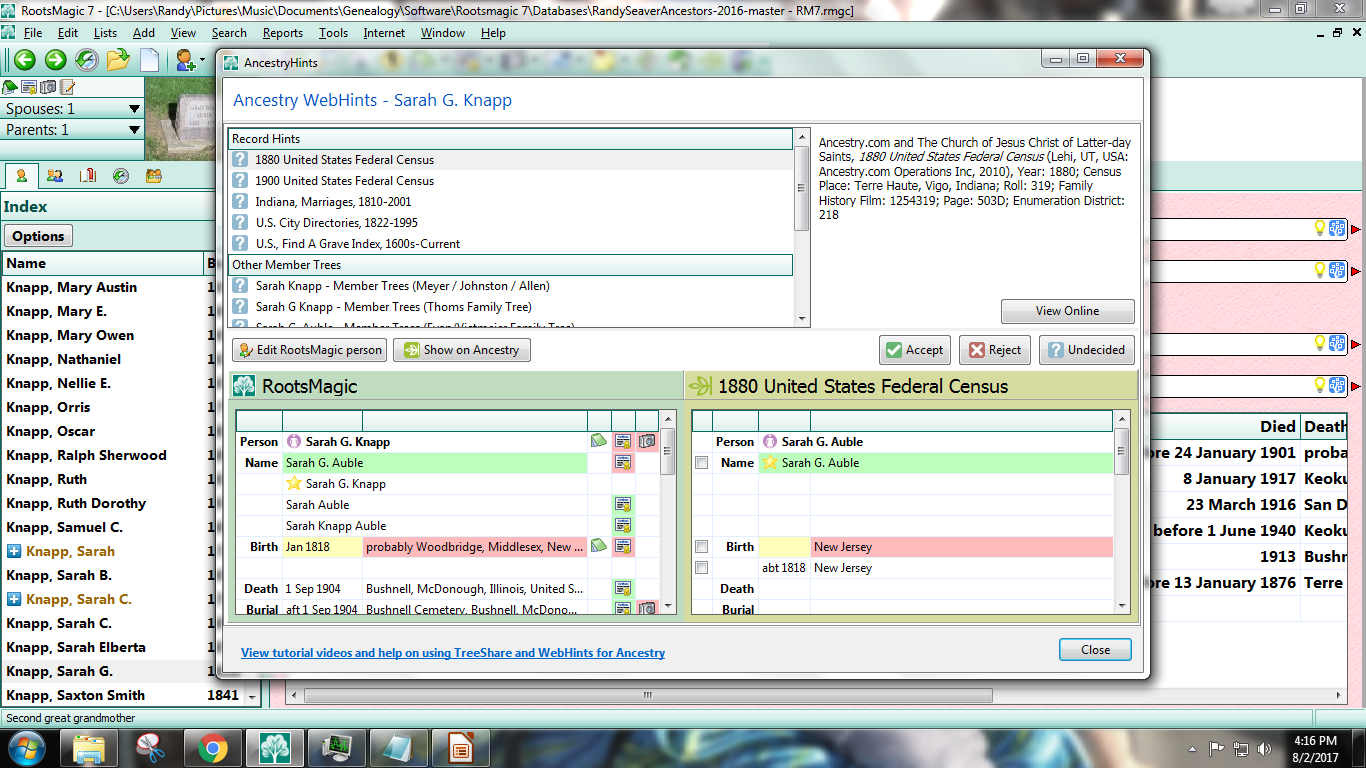This screenshot has width=1366, height=768.
Task: Click the horizontal scrollbar in main window
Action: point(648,695)
